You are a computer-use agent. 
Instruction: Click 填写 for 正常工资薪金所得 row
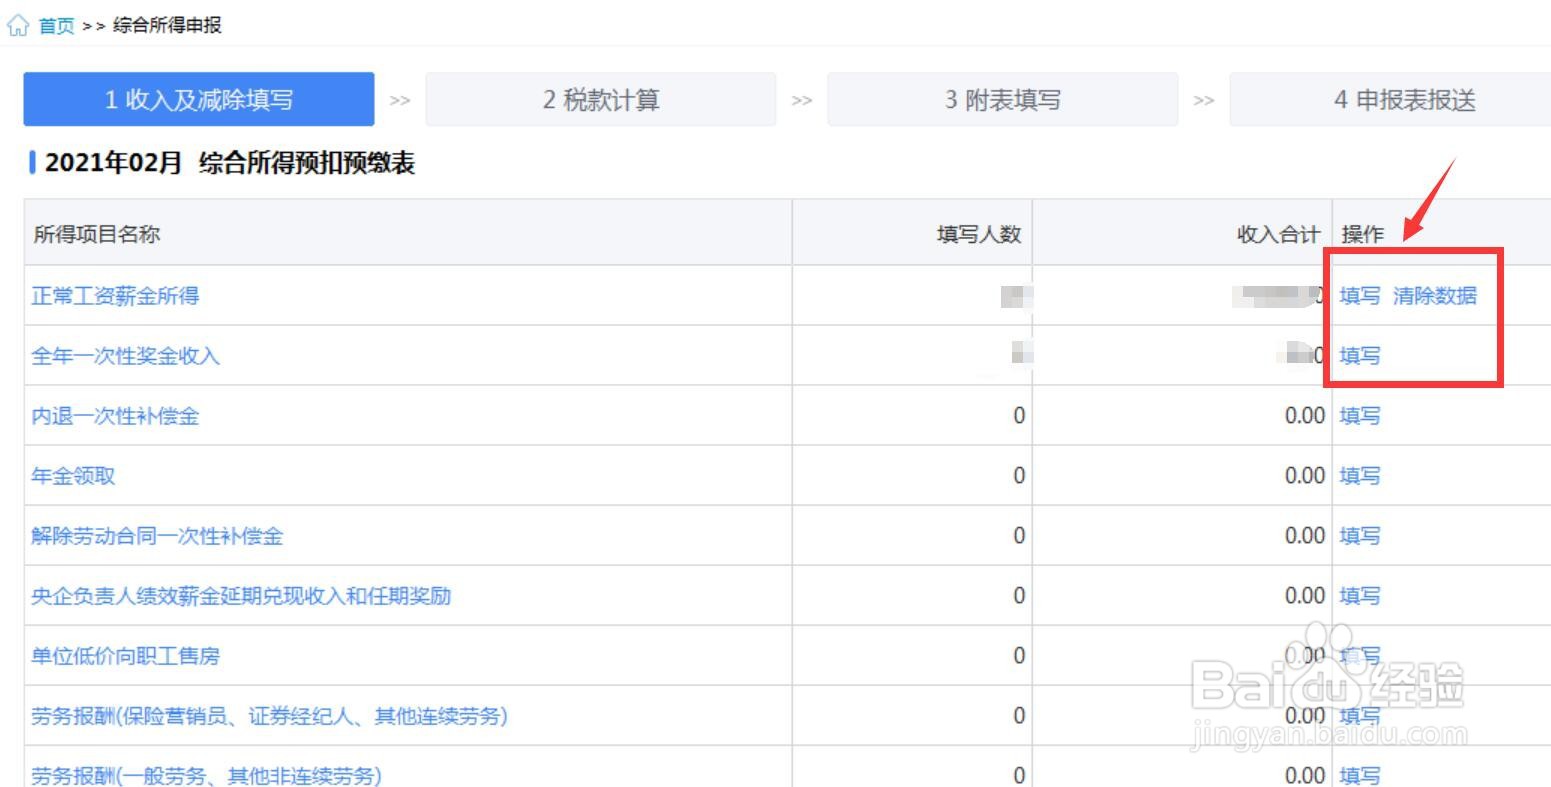1360,295
